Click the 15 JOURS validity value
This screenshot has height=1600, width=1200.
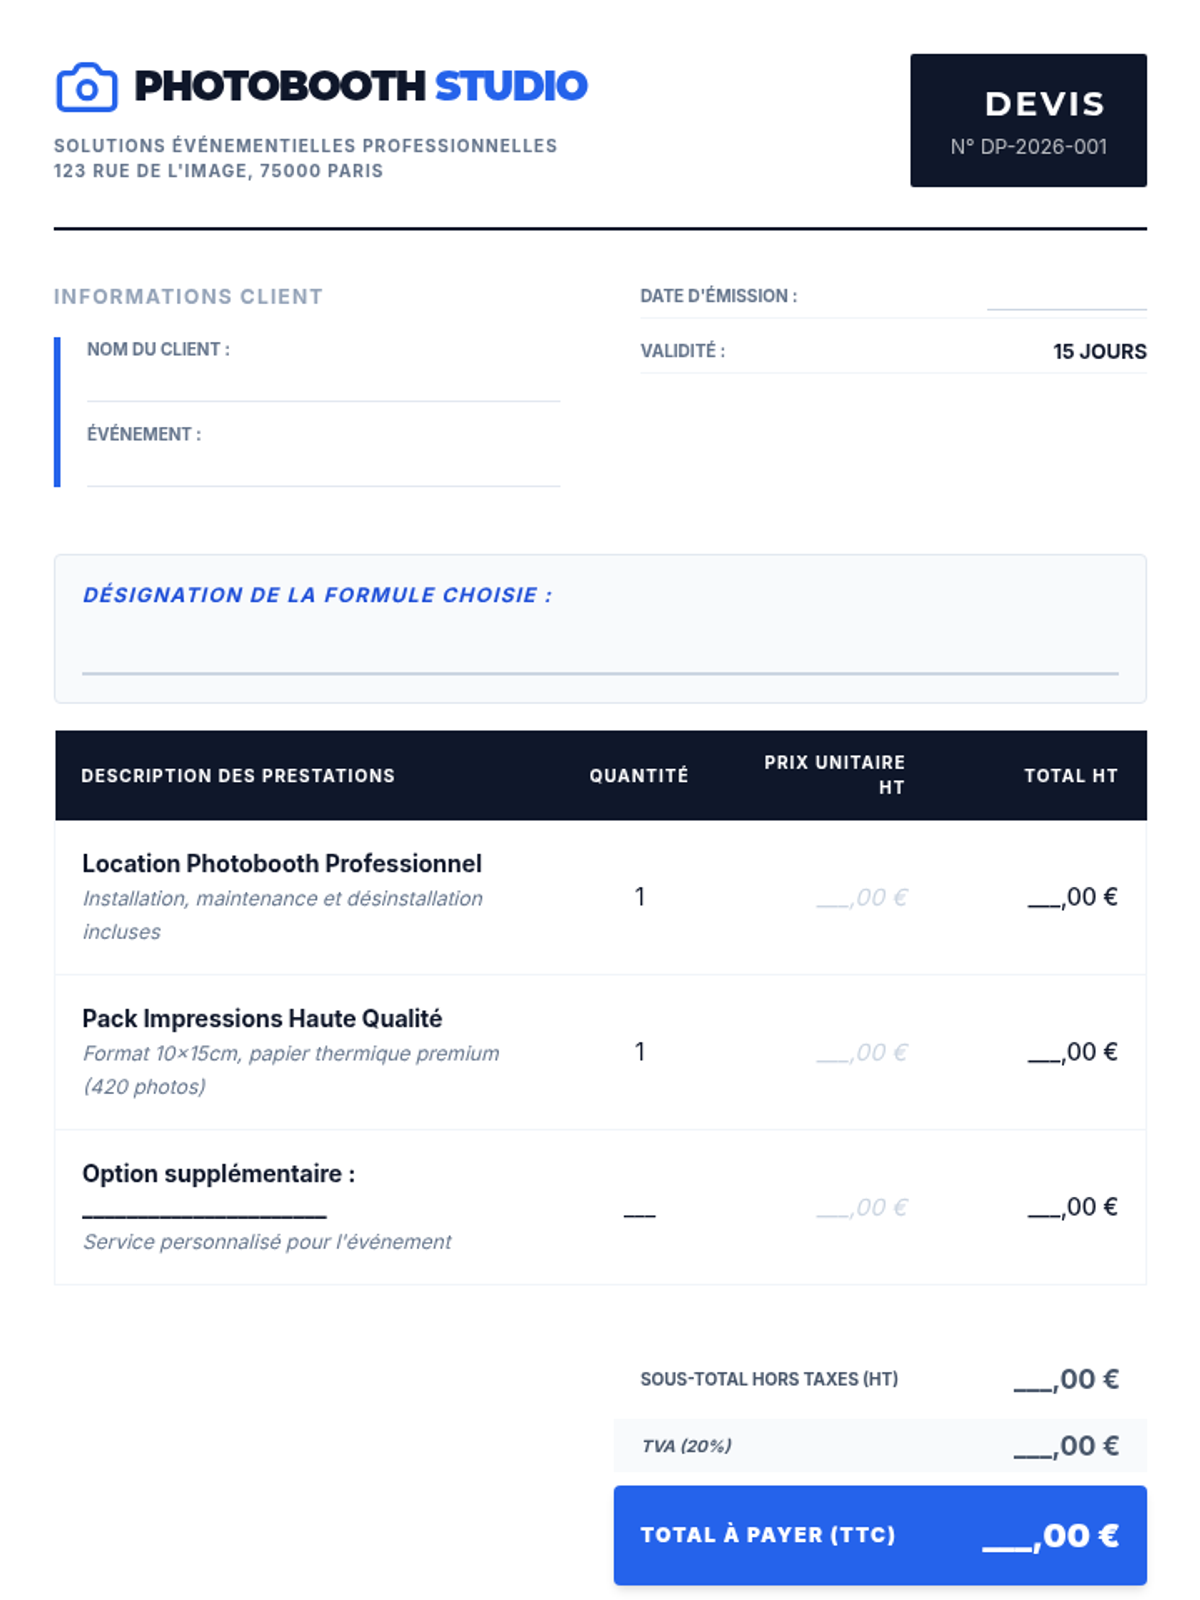(1099, 351)
